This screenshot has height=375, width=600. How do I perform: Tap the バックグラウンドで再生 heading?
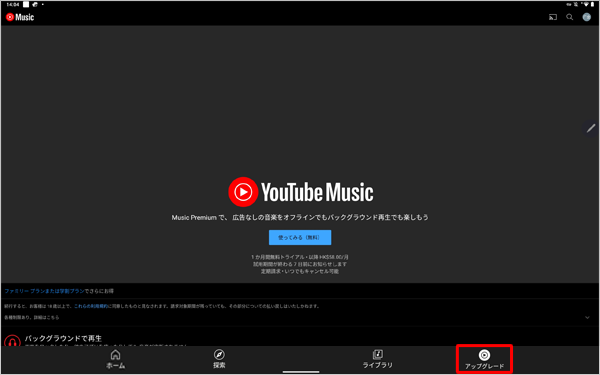(63, 339)
